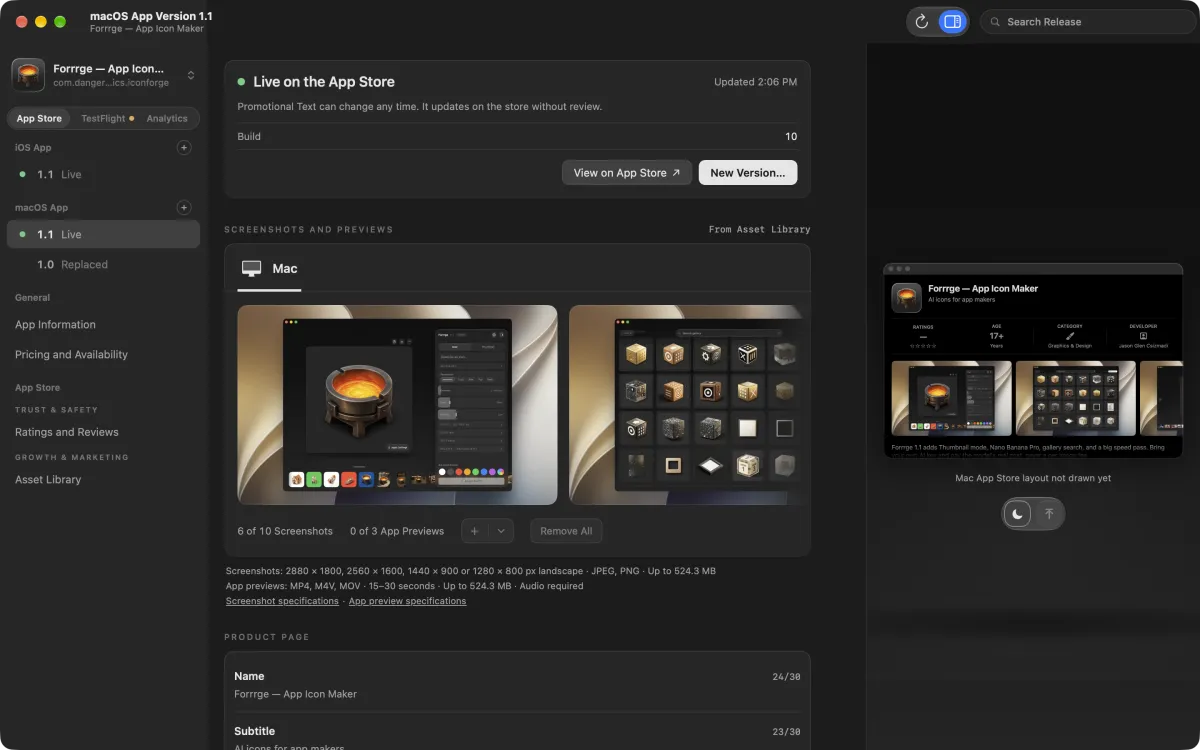
Task: Click '6 of 10 Screenshots' count
Action: (285, 531)
